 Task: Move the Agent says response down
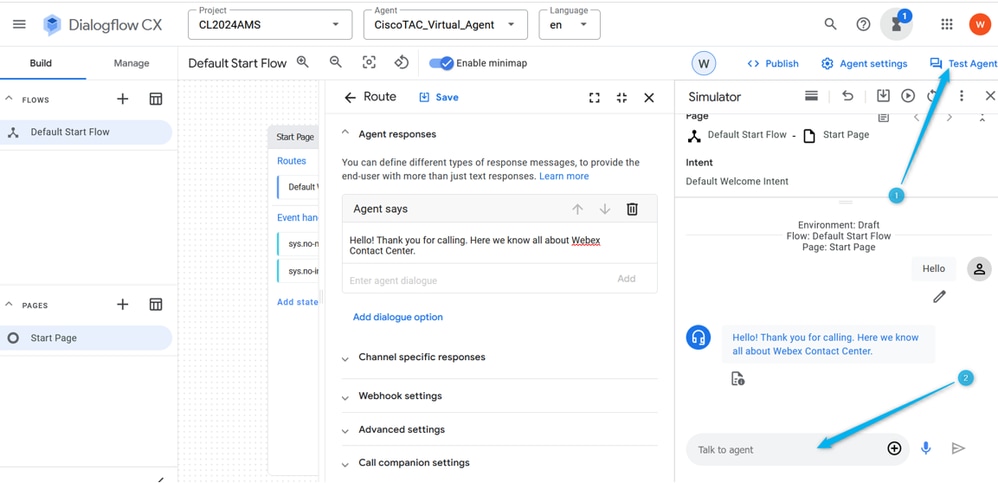tap(605, 209)
